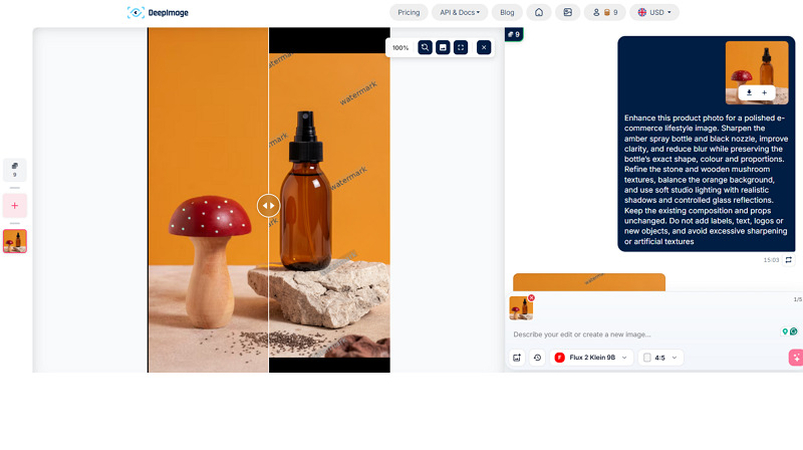Open the USD currency dropdown
Image resolution: width=803 pixels, height=450 pixels.
[654, 12]
